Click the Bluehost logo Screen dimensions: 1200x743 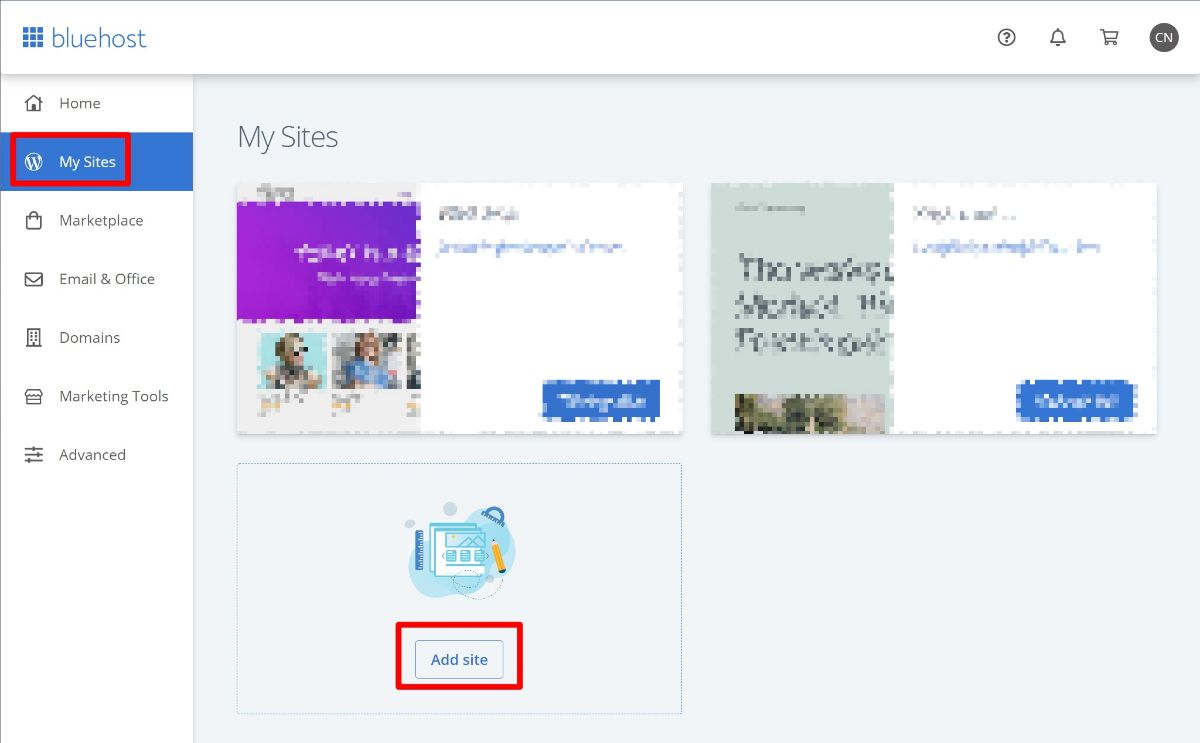click(85, 37)
